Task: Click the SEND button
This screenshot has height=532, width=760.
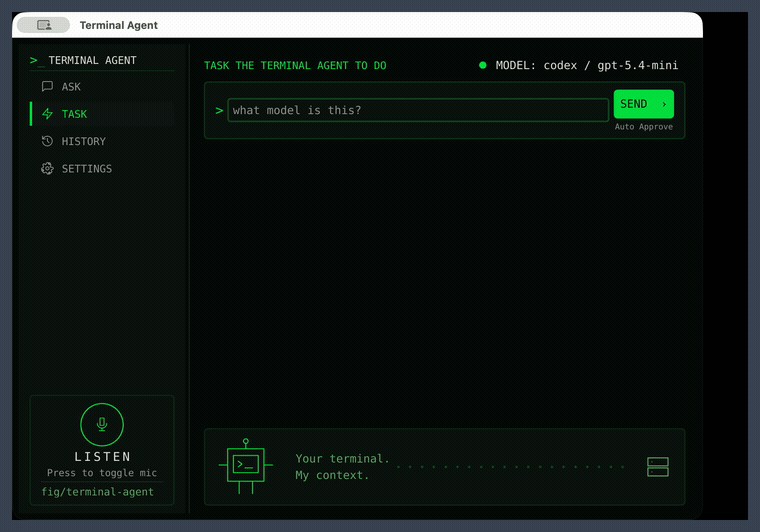Action: click(x=644, y=104)
